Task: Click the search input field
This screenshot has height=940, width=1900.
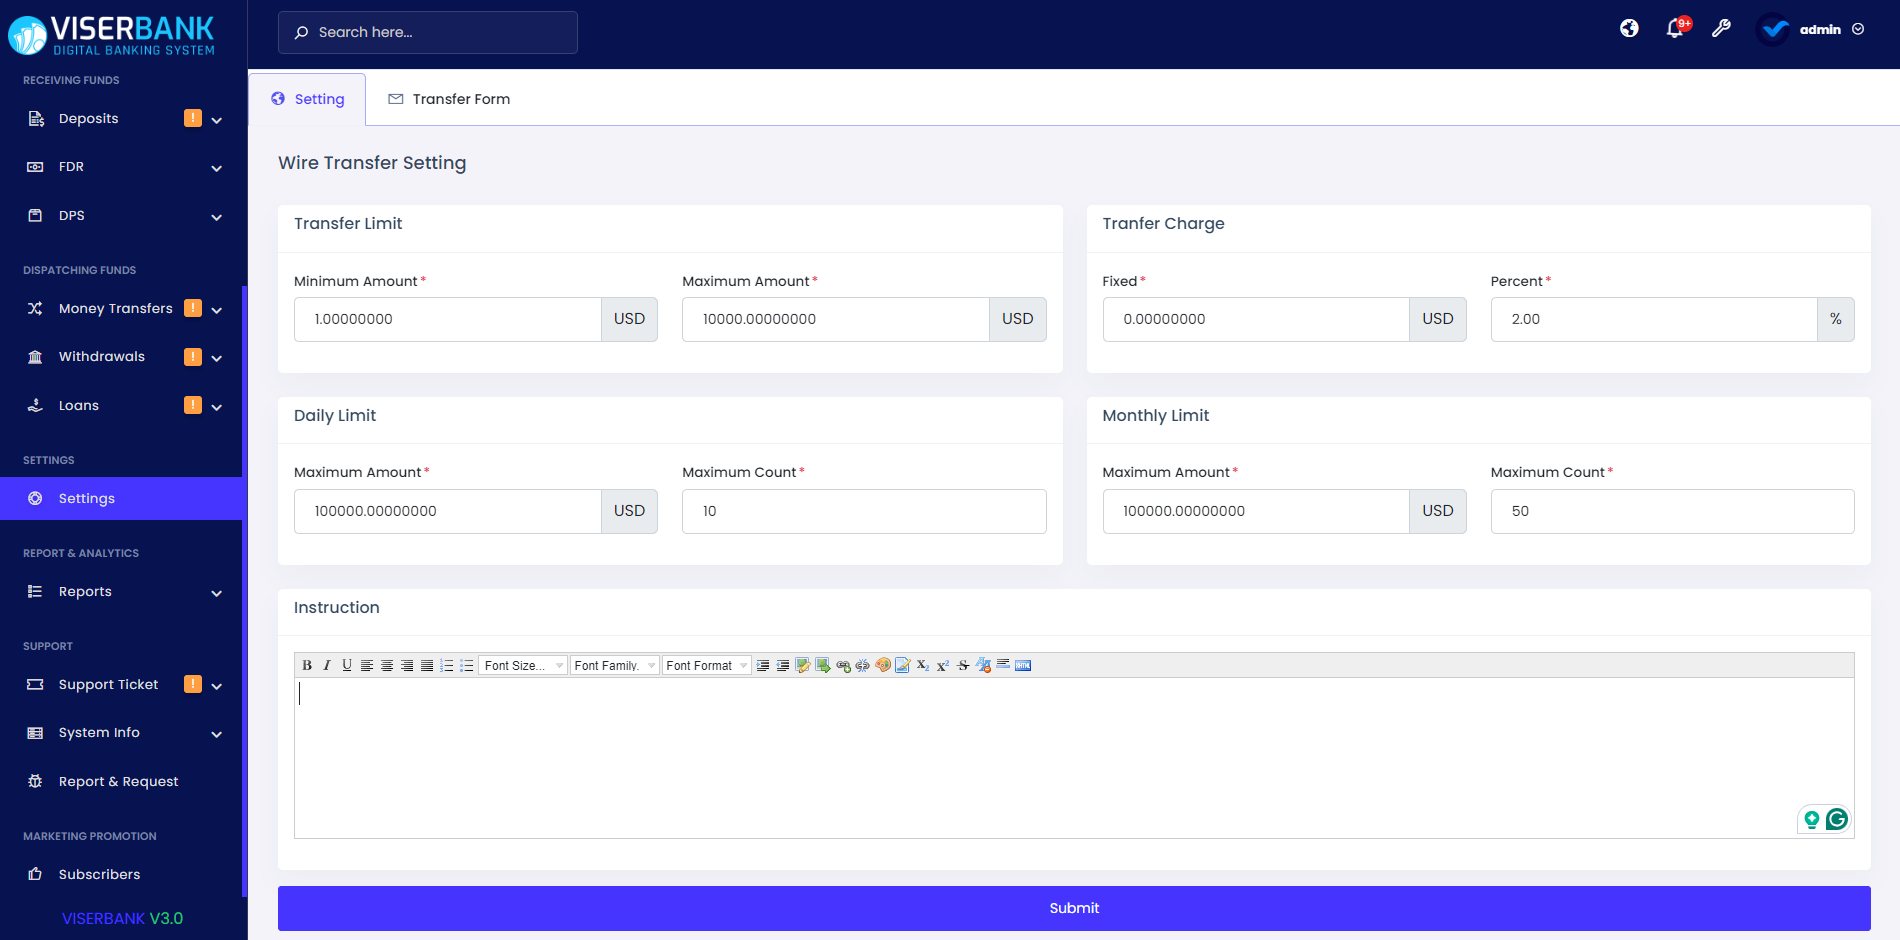Action: click(427, 32)
